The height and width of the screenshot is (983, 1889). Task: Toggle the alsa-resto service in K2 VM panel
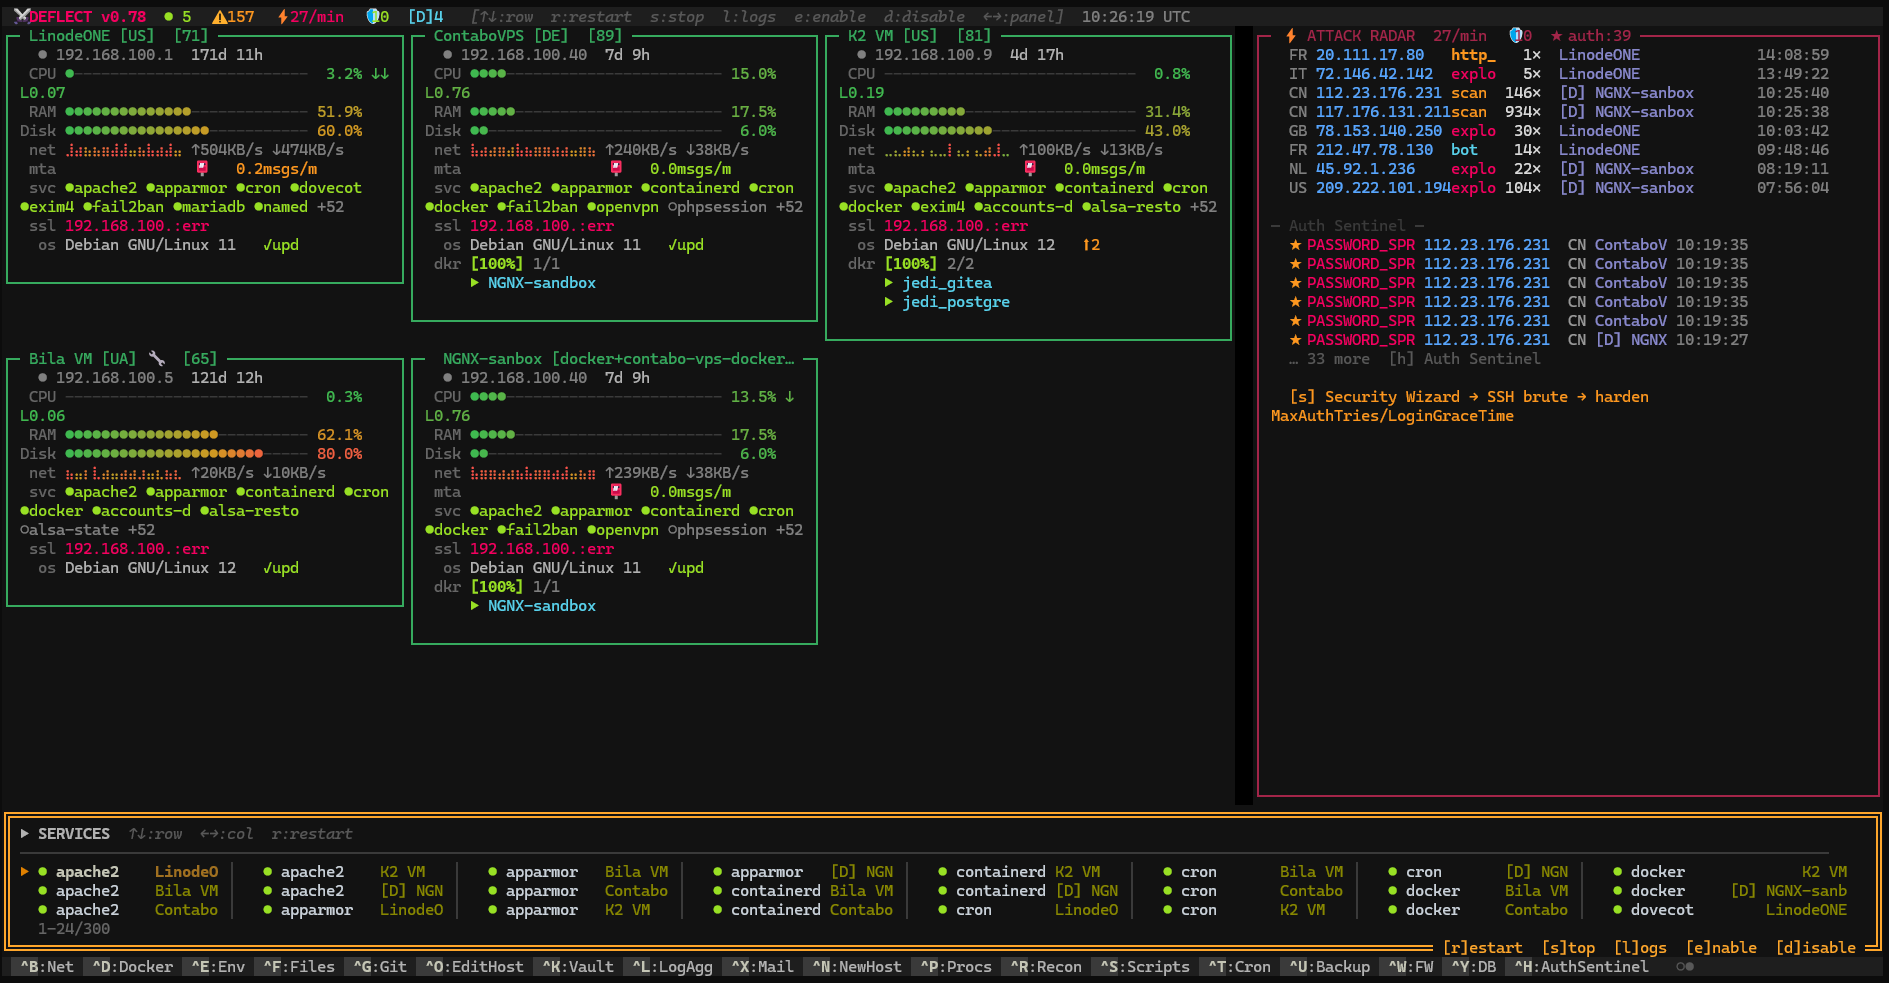coord(1131,207)
